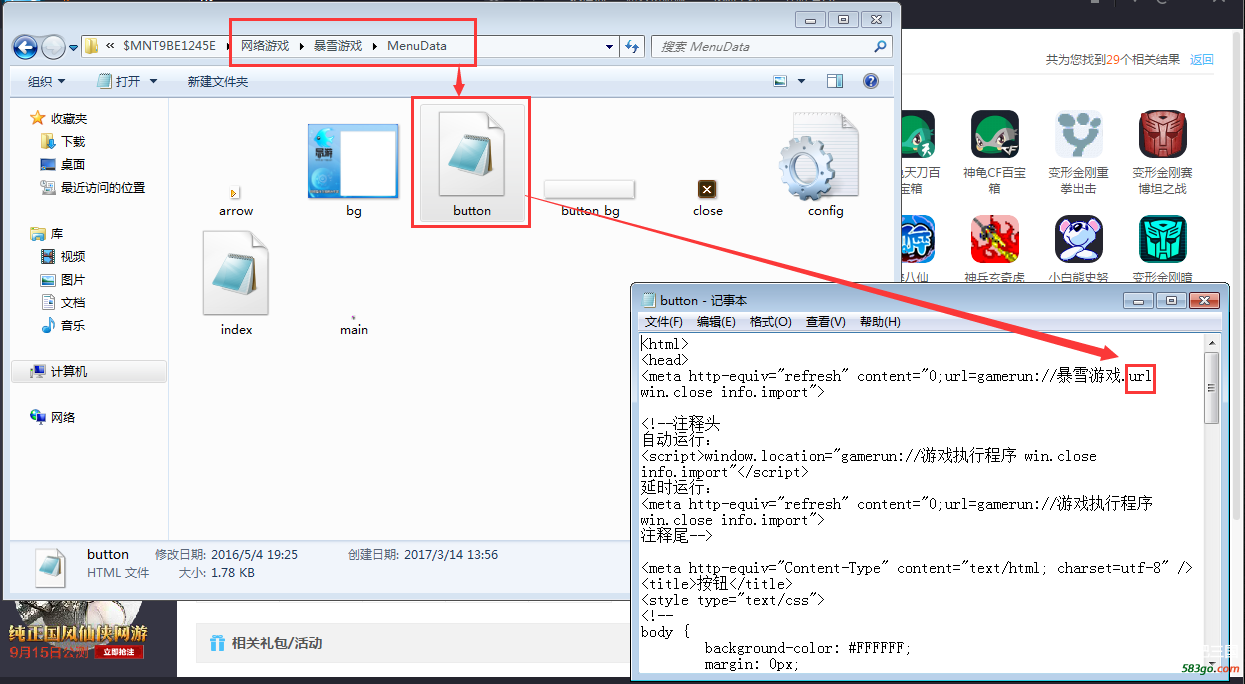This screenshot has height=684, width=1245.
Task: Expand the view options dropdown arrow
Action: (801, 81)
